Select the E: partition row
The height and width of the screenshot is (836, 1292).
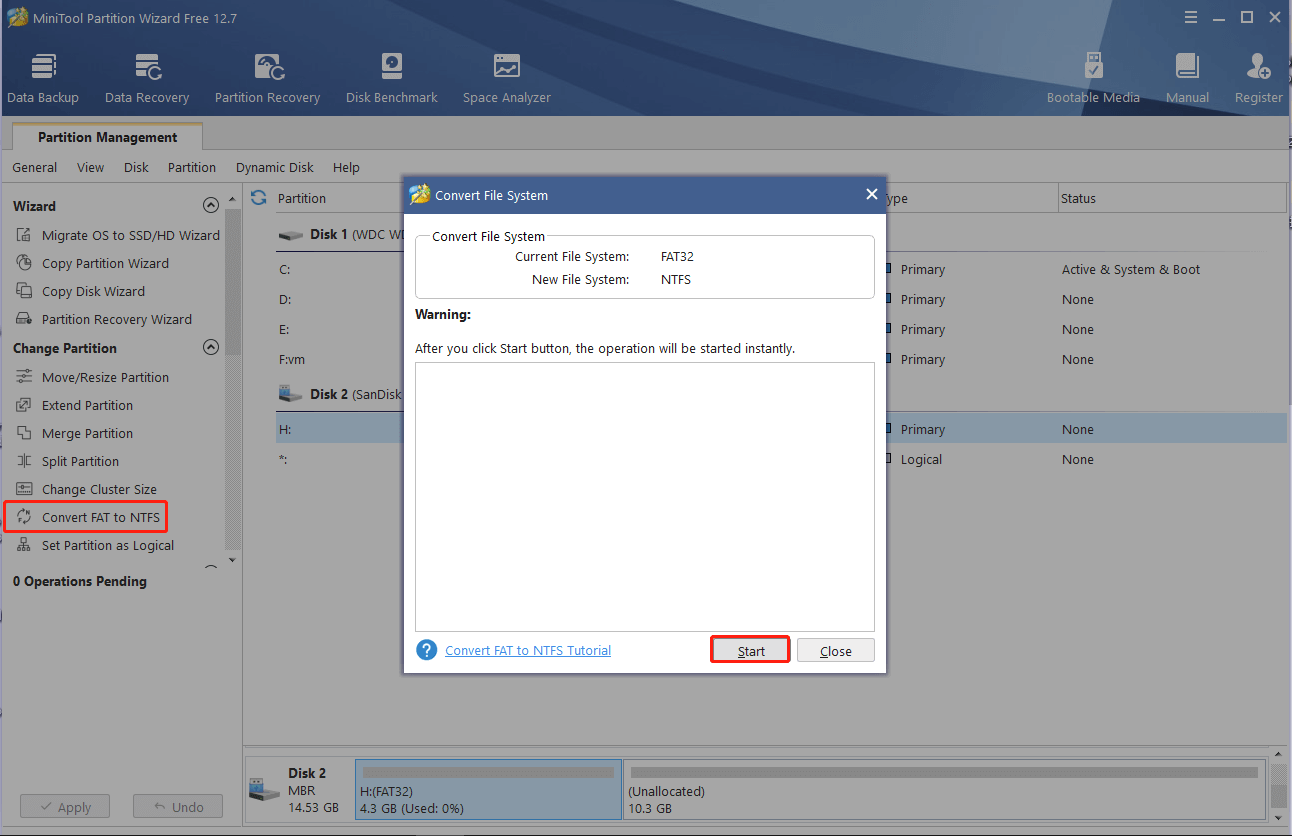[x=781, y=329]
